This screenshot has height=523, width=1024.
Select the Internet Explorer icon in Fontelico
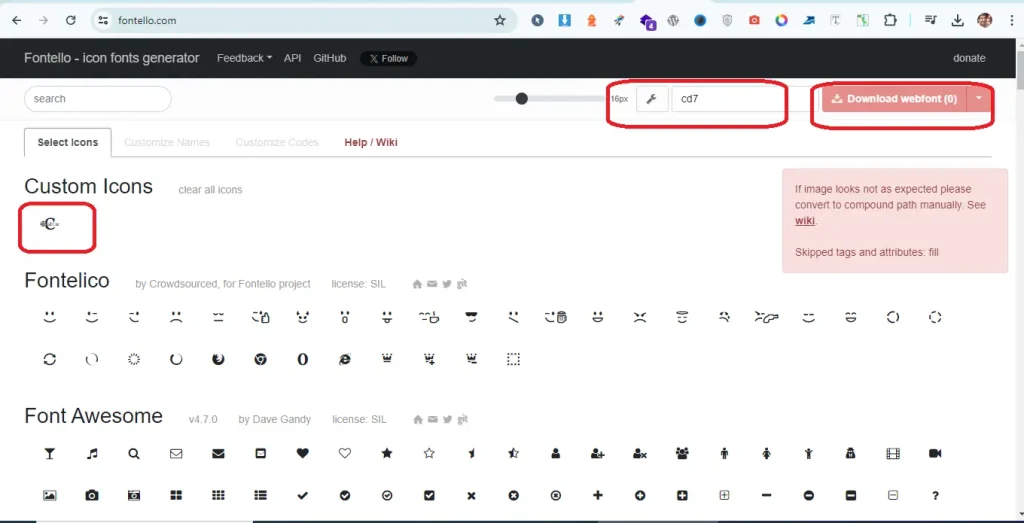click(345, 359)
